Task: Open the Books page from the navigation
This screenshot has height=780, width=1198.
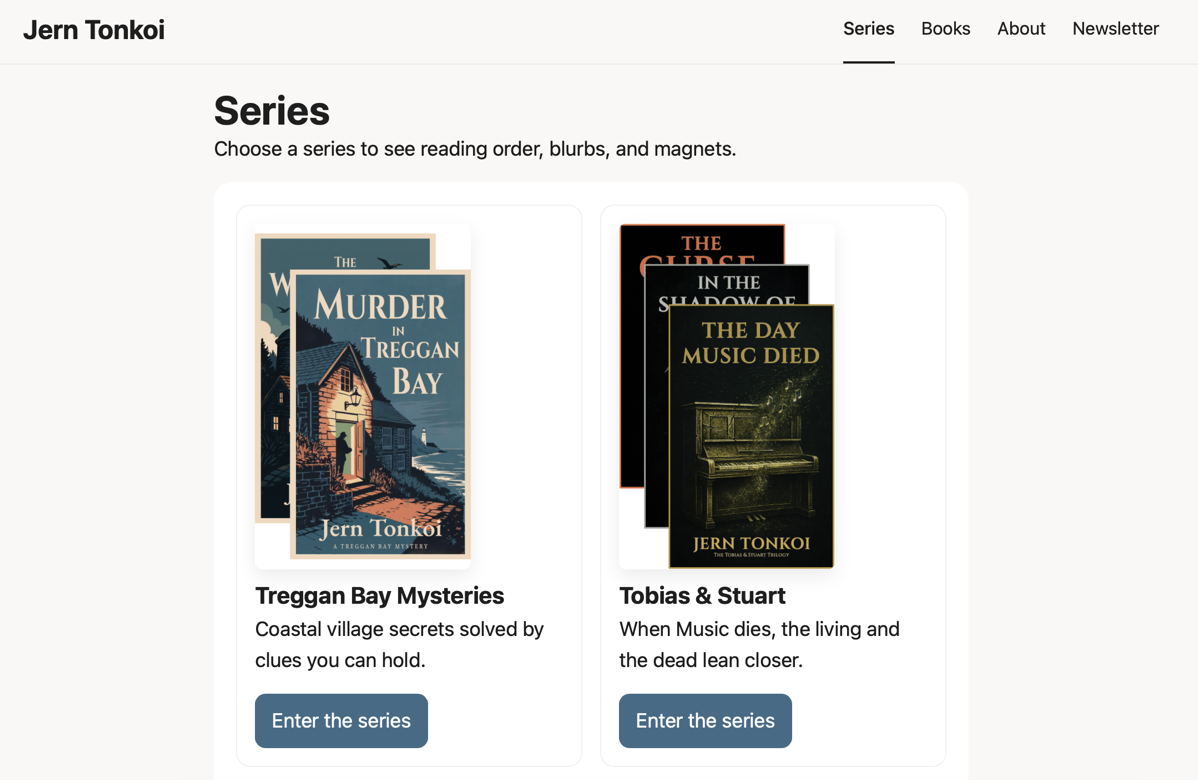Action: [x=945, y=29]
